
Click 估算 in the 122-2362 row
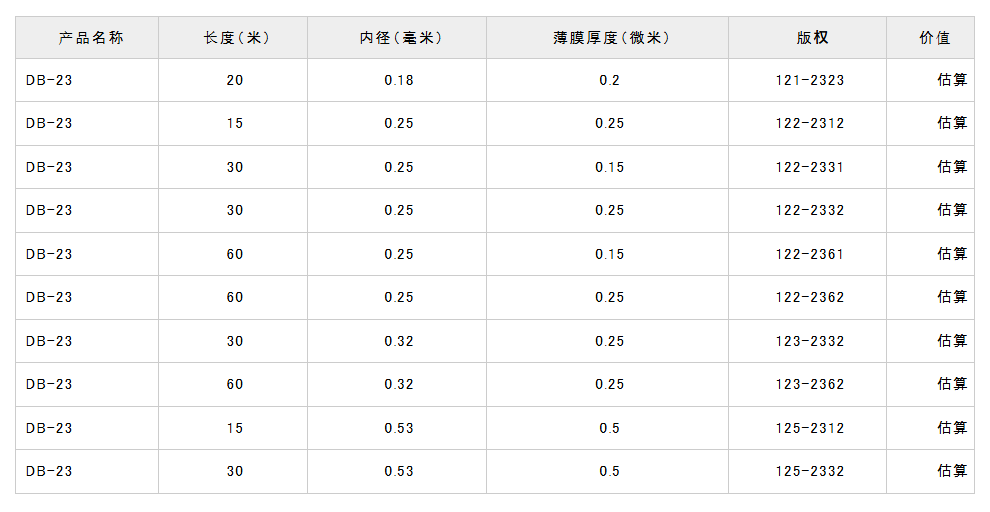click(951, 297)
